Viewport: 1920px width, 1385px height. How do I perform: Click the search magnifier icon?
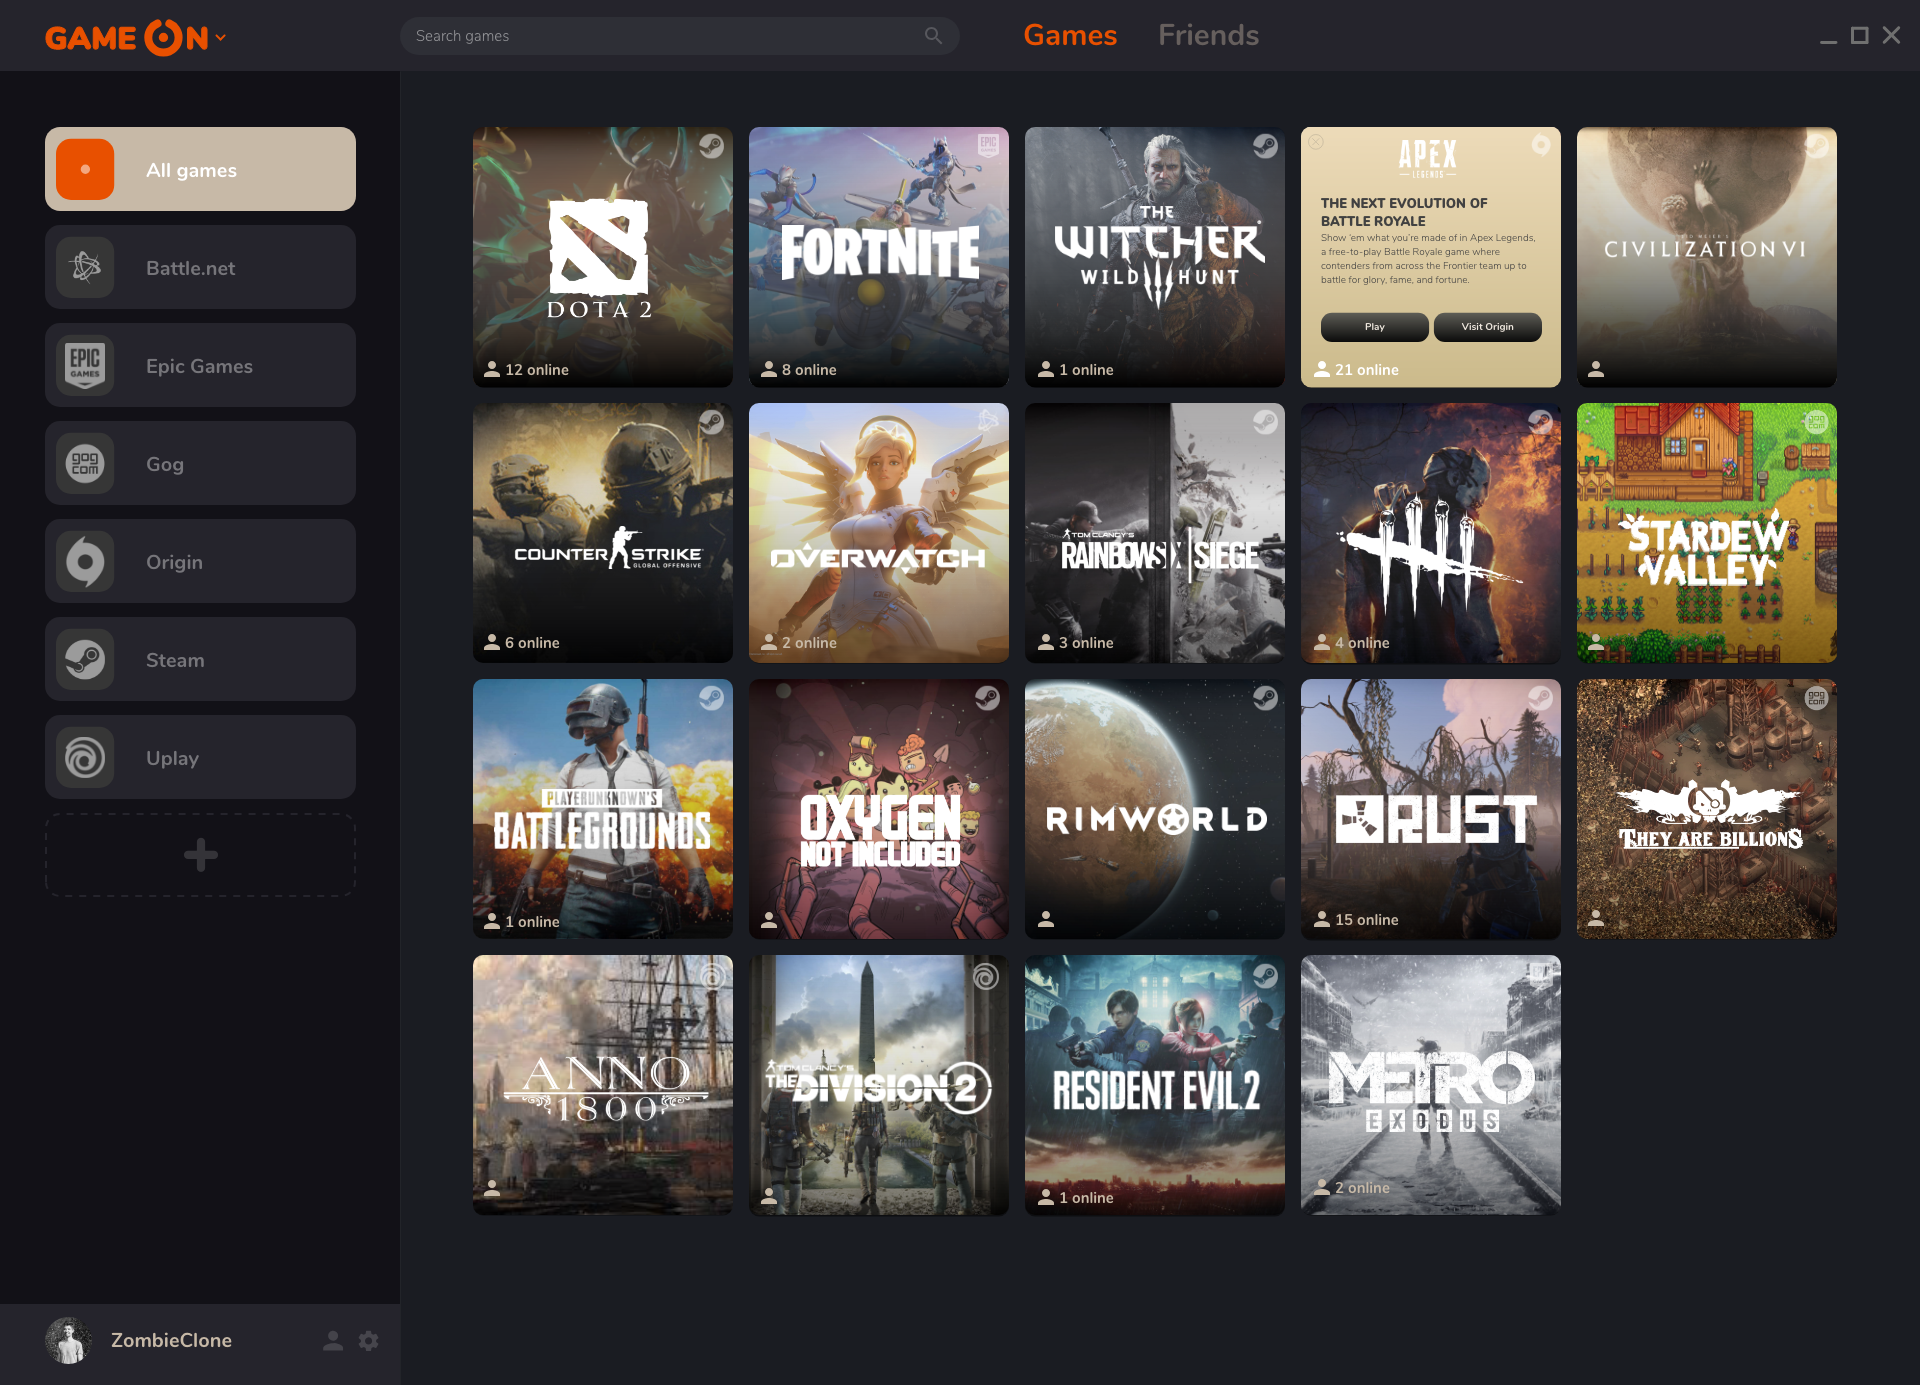pyautogui.click(x=933, y=36)
